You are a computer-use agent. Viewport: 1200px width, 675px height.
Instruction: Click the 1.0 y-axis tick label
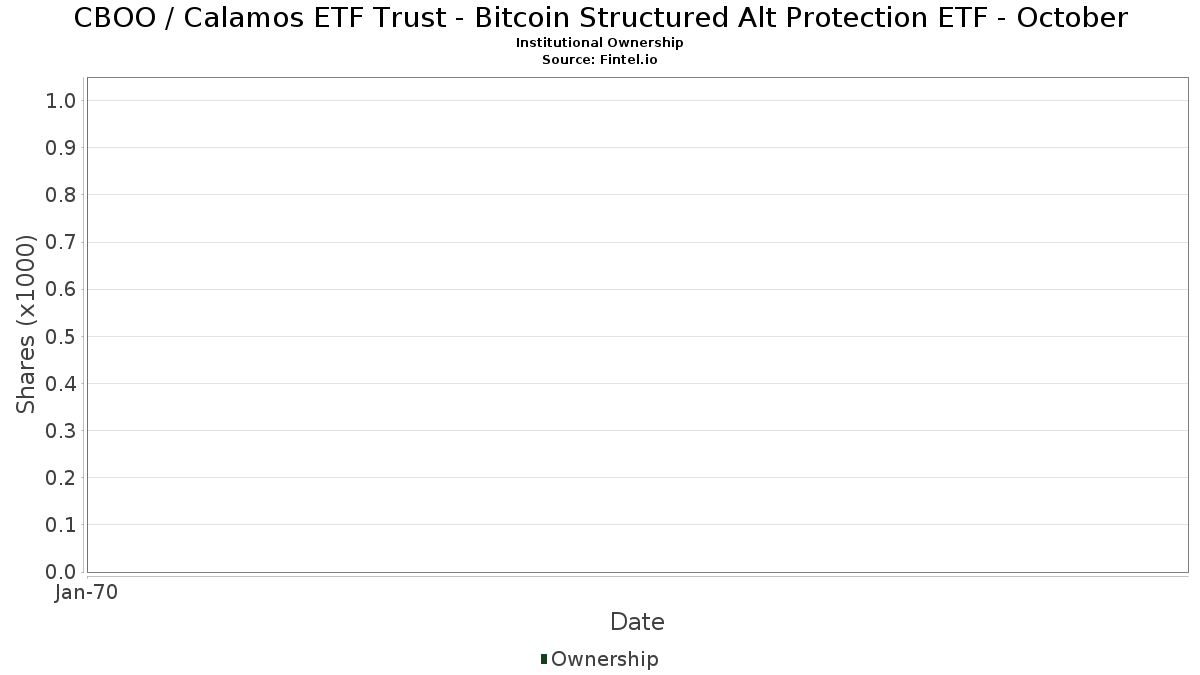[61, 100]
